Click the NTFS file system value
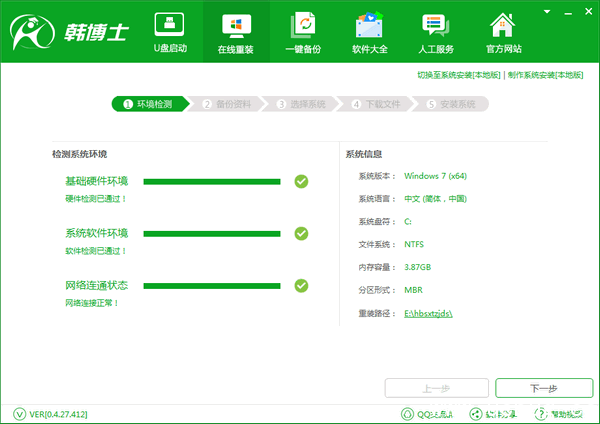This screenshot has height=424, width=600. point(414,244)
